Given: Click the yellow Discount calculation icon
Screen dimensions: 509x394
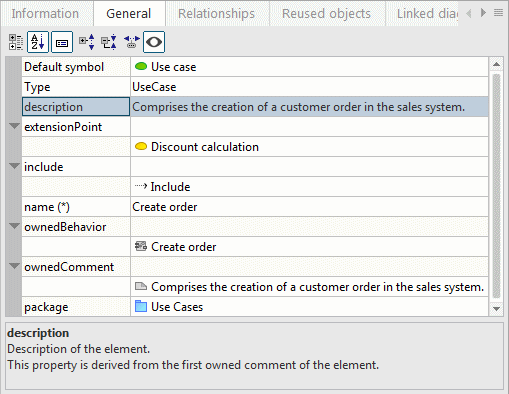Looking at the screenshot, I should pyautogui.click(x=141, y=147).
